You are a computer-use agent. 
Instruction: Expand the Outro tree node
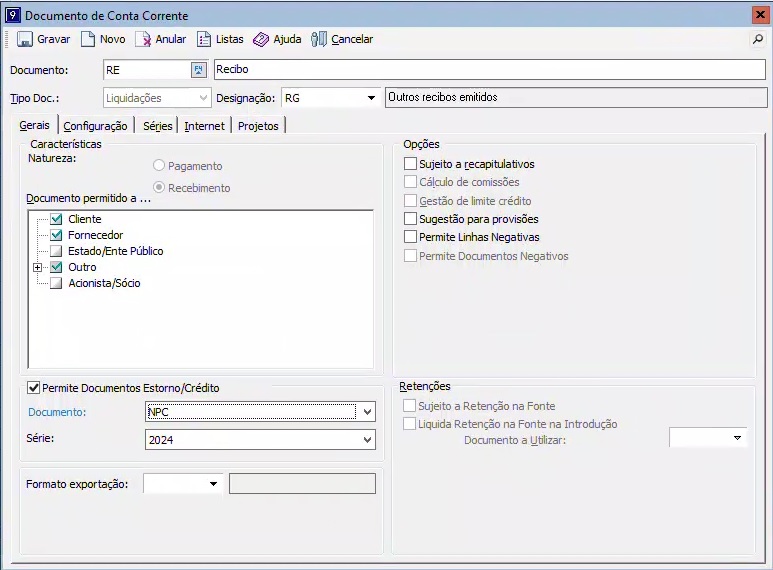(x=38, y=267)
